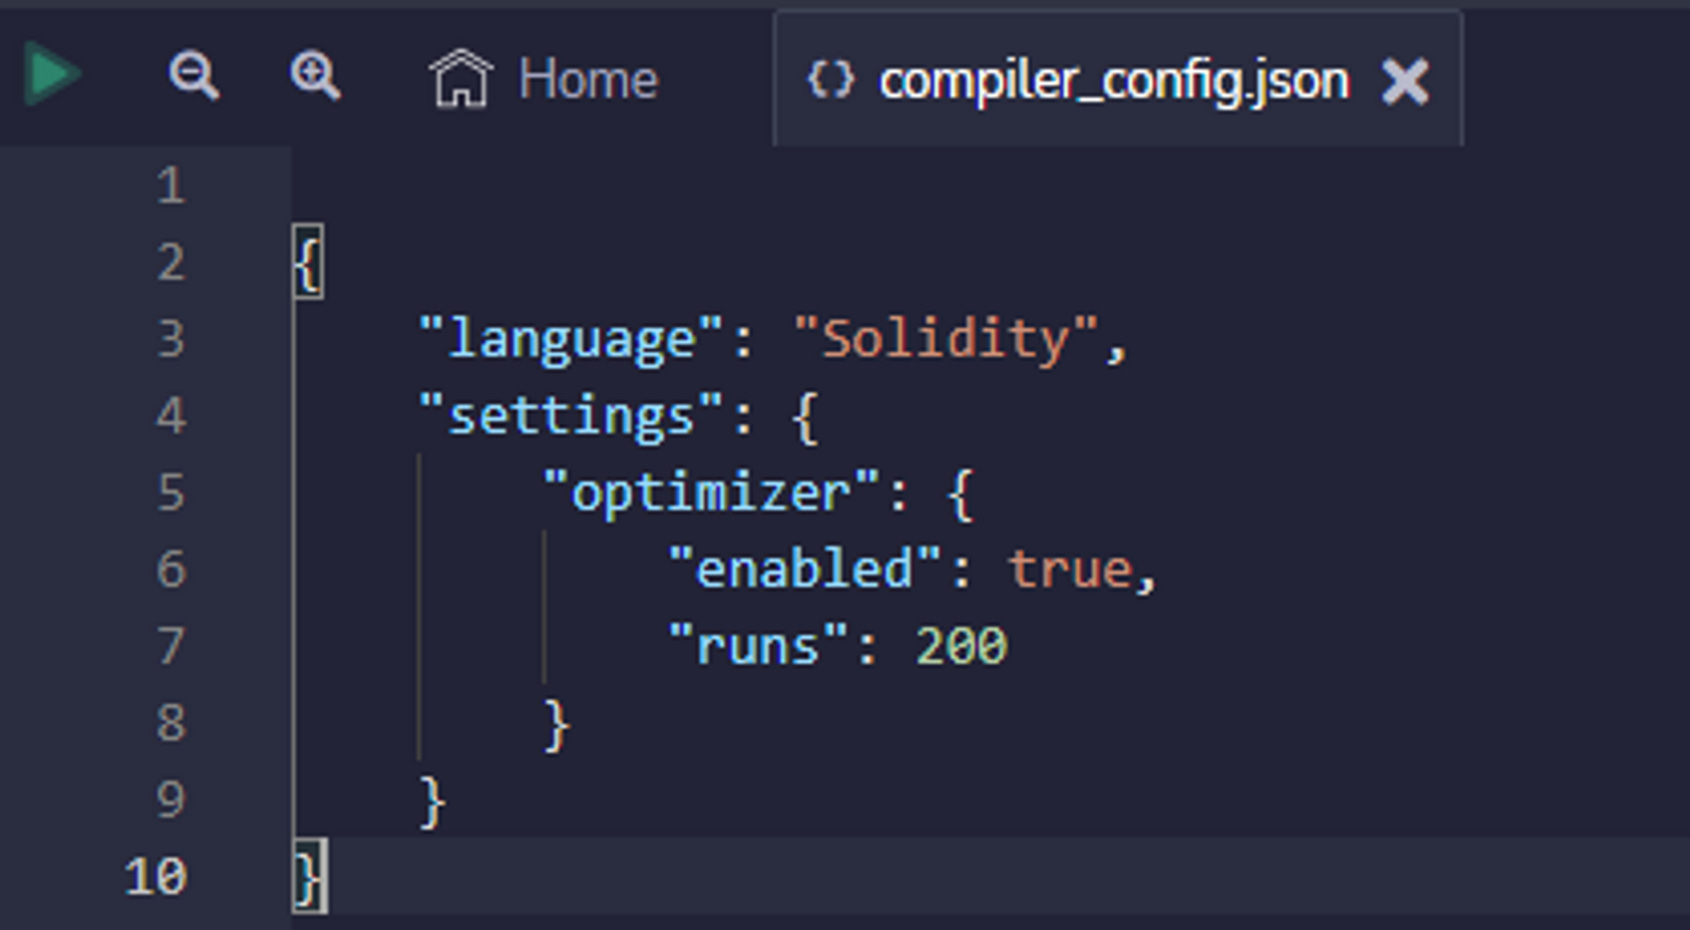1690x930 pixels.
Task: Click closing brace on line 9
Action: pos(432,801)
